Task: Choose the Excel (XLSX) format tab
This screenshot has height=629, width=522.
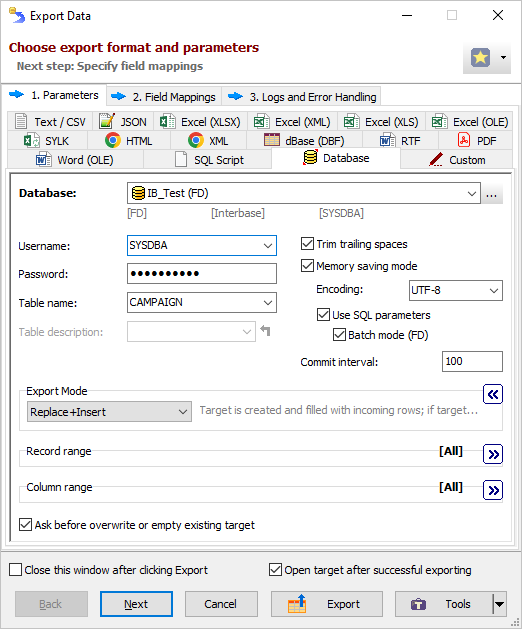Action: (201, 122)
